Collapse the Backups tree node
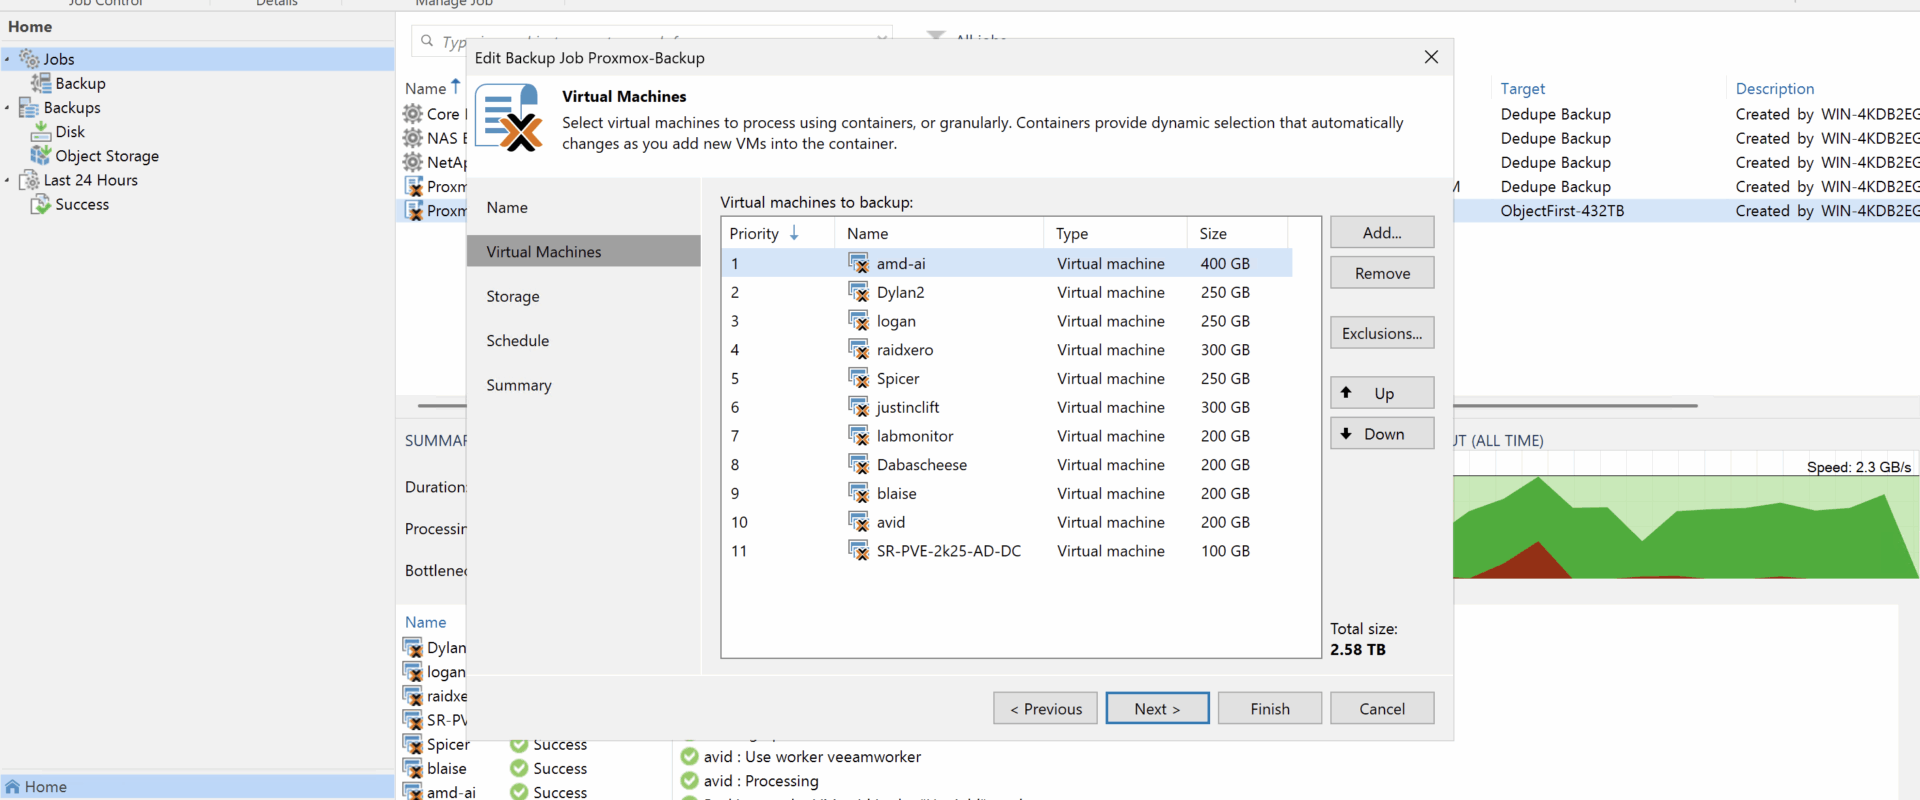The height and width of the screenshot is (800, 1920). tap(7, 107)
